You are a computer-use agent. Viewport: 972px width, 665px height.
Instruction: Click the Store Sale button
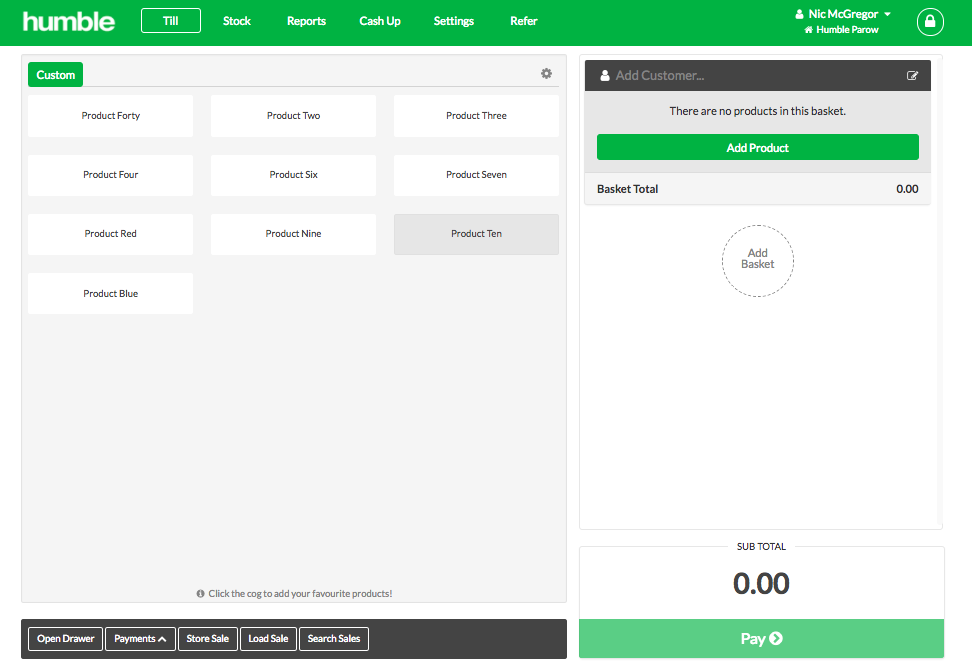pyautogui.click(x=208, y=639)
